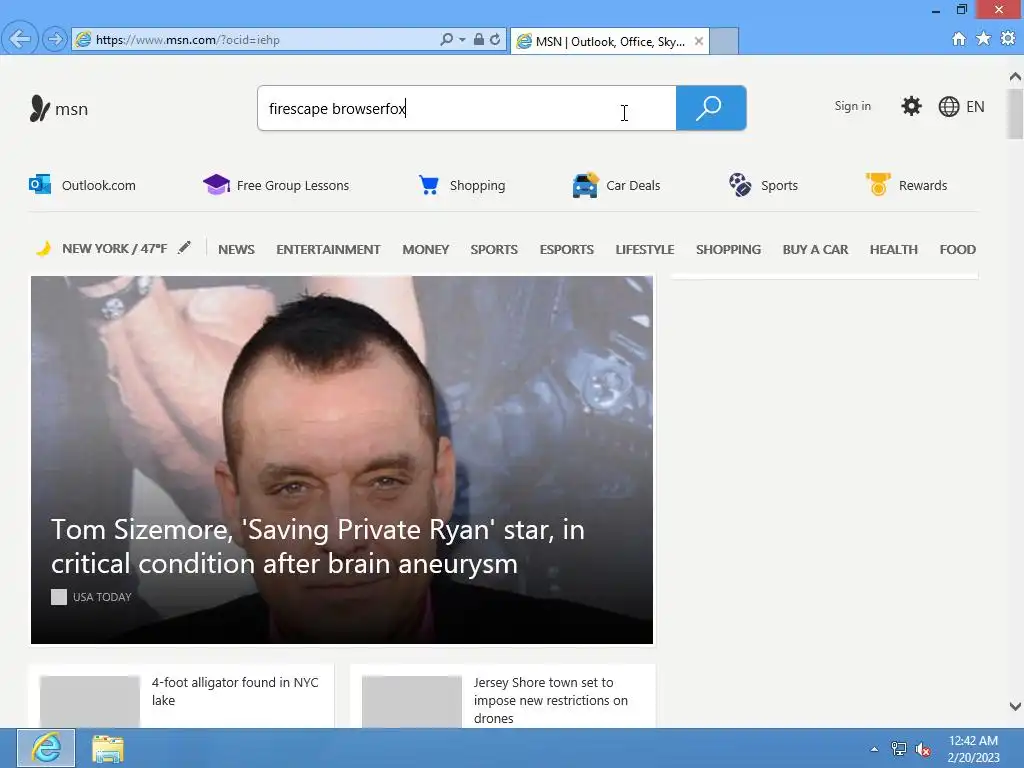Open the taskbar clock showing 12:42 AM
Screen dimensions: 1024x768
point(973,749)
